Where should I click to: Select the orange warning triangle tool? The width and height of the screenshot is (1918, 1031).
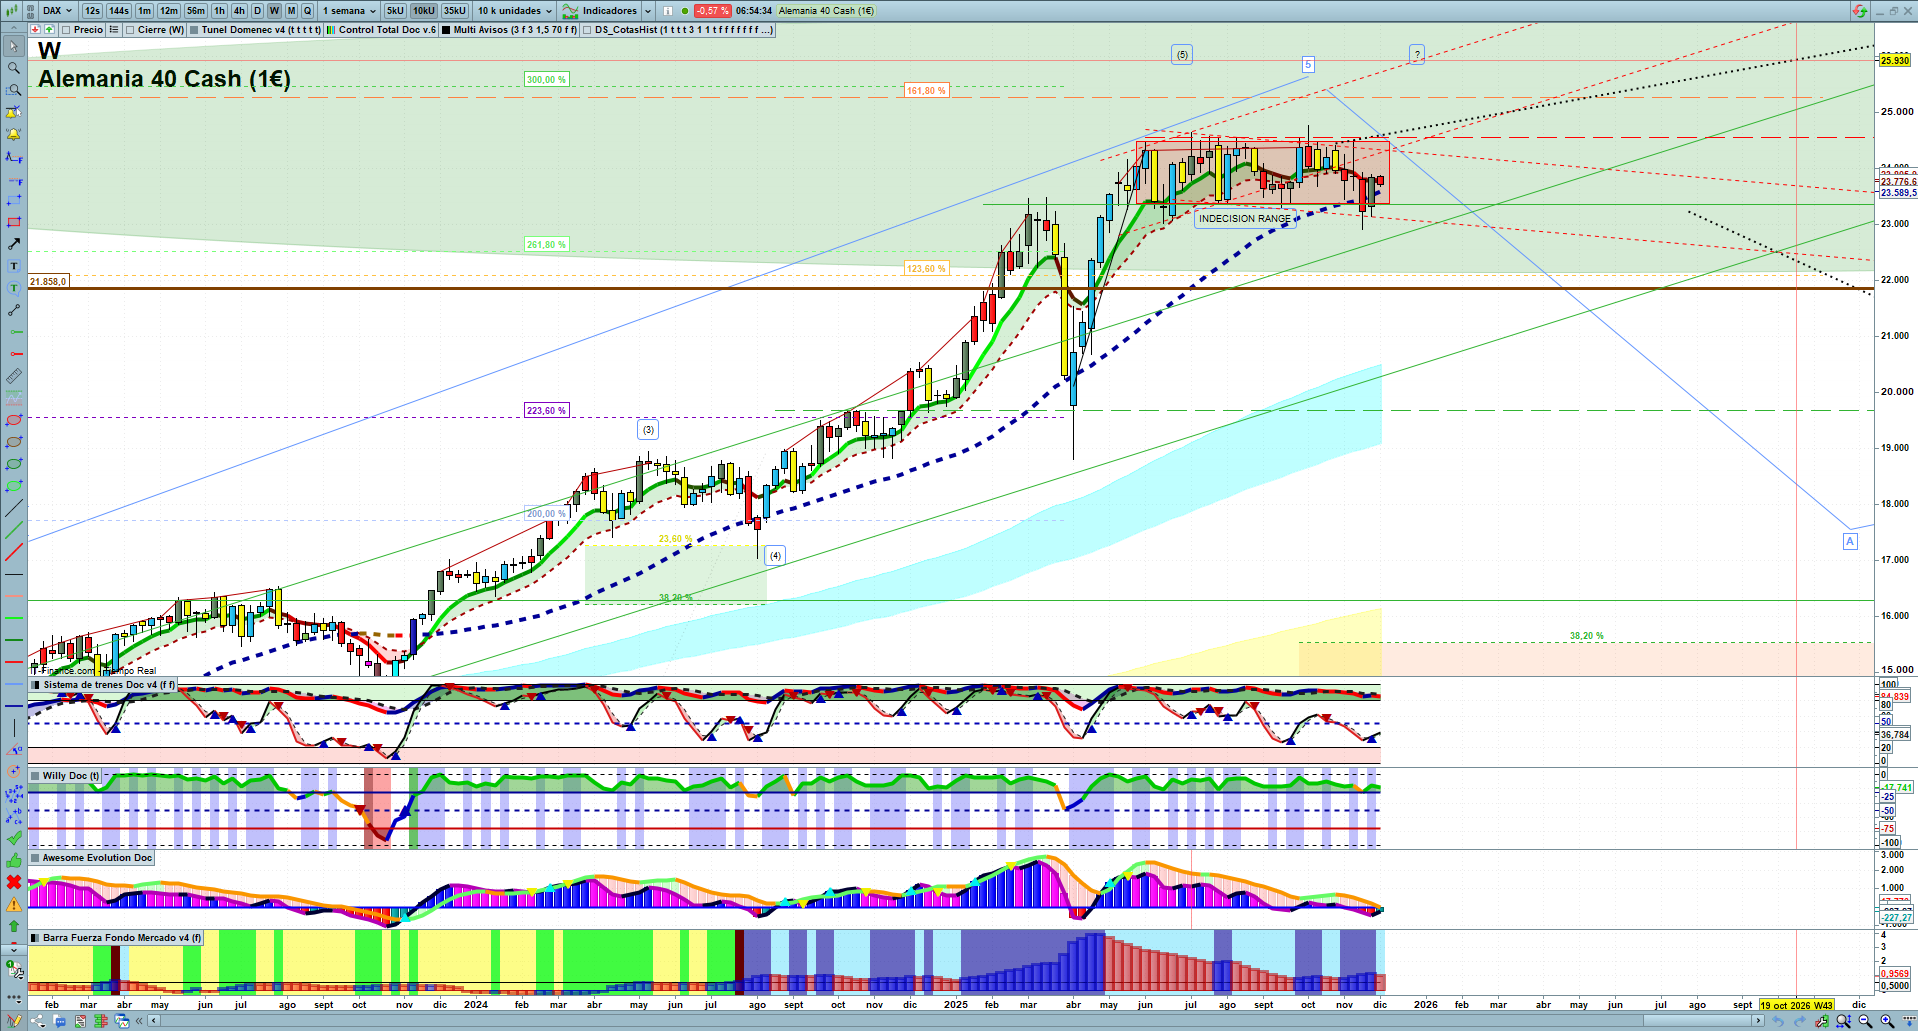coord(14,904)
